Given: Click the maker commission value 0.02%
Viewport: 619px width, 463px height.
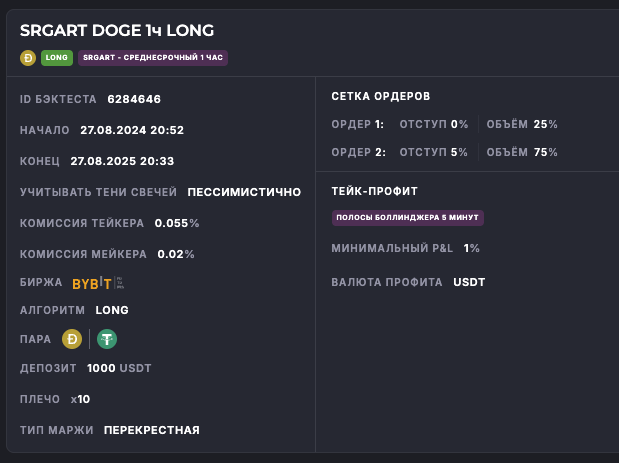Looking at the screenshot, I should coord(176,254).
